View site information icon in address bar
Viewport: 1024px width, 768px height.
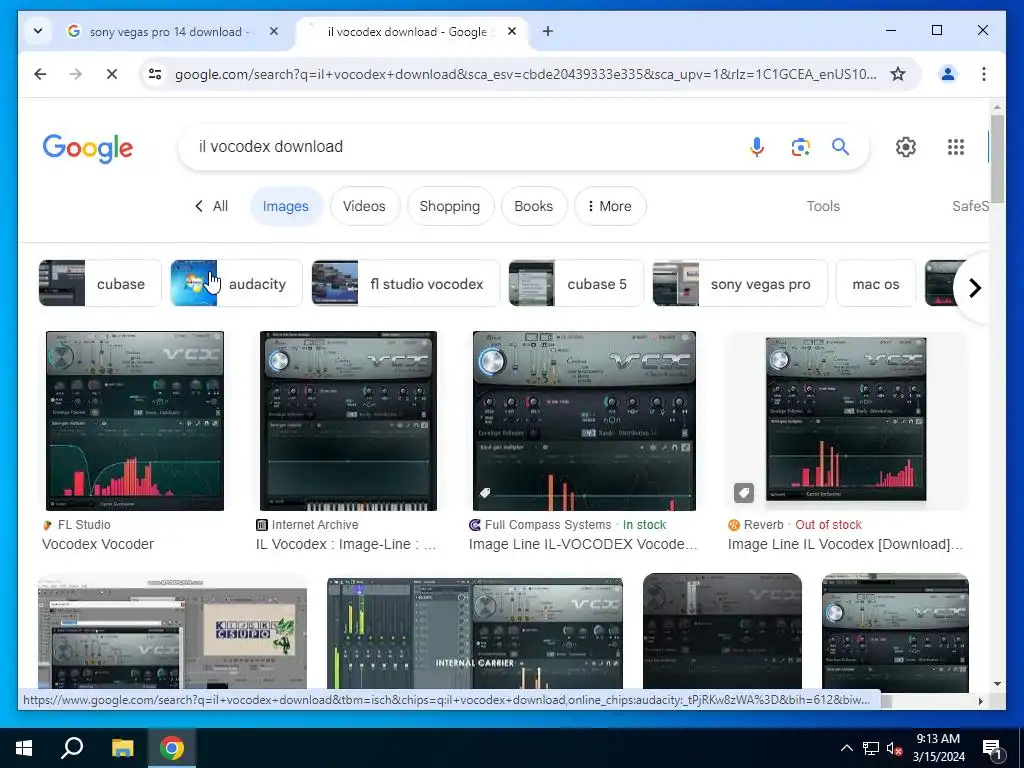pos(155,74)
